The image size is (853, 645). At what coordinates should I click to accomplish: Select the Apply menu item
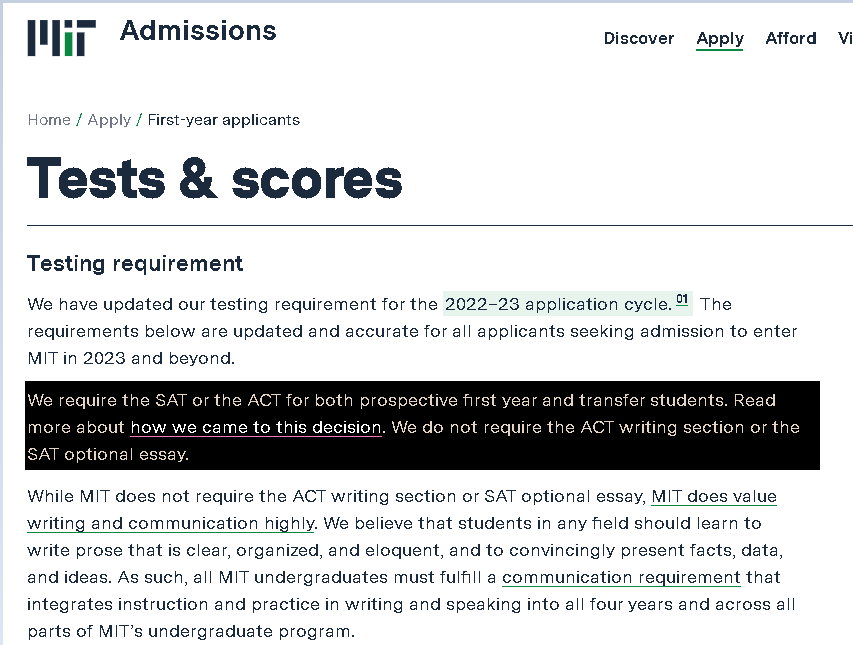(x=719, y=38)
